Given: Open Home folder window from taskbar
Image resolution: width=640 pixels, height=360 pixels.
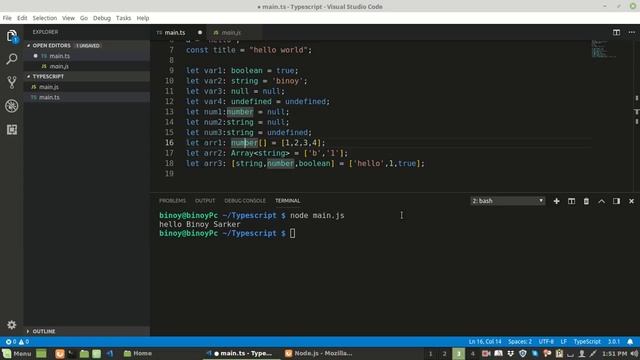Looking at the screenshot, I should (x=138, y=353).
